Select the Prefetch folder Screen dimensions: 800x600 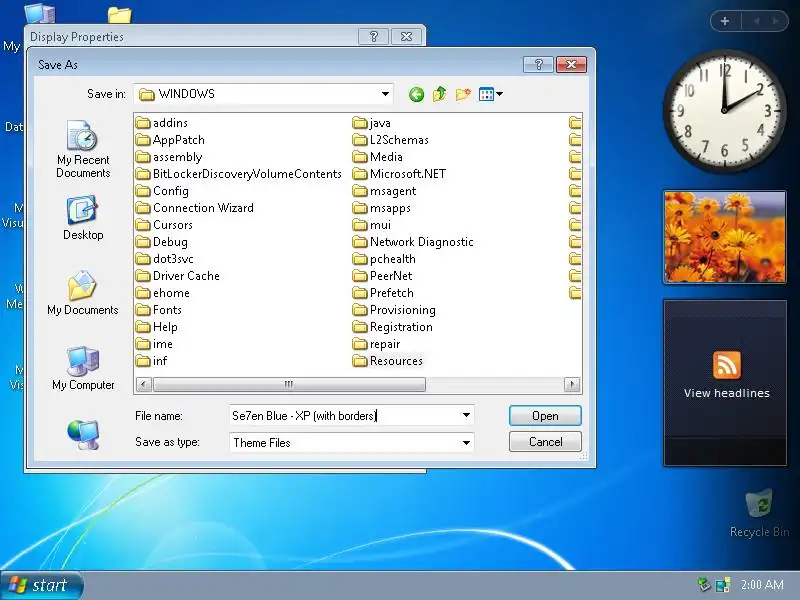(384, 293)
